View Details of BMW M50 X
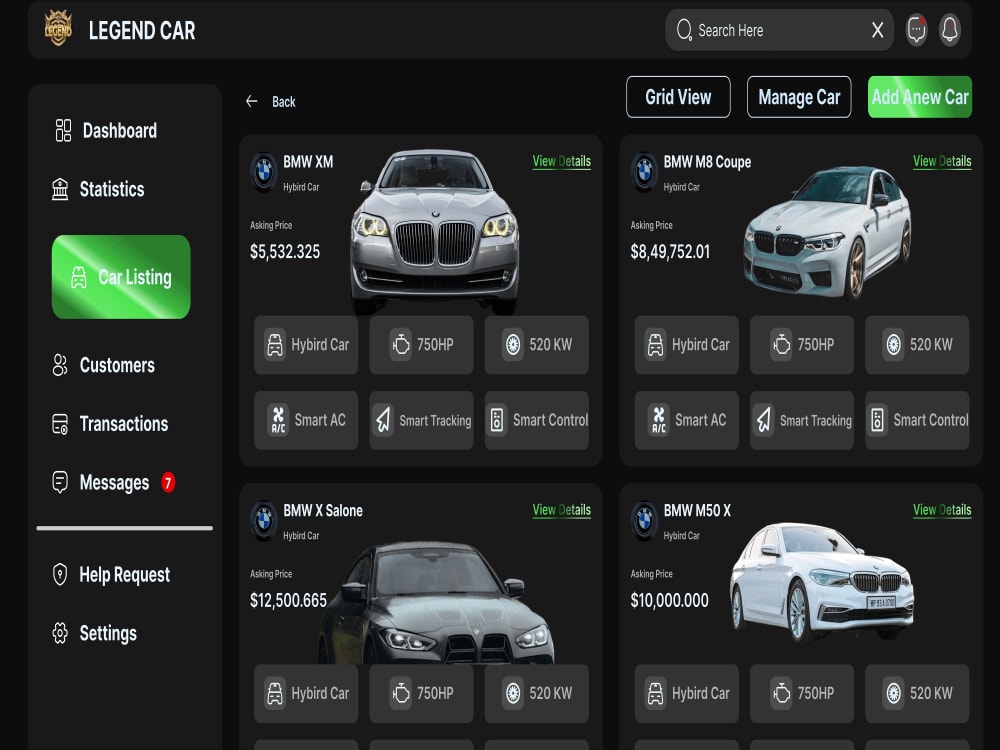1000x750 pixels. point(942,510)
